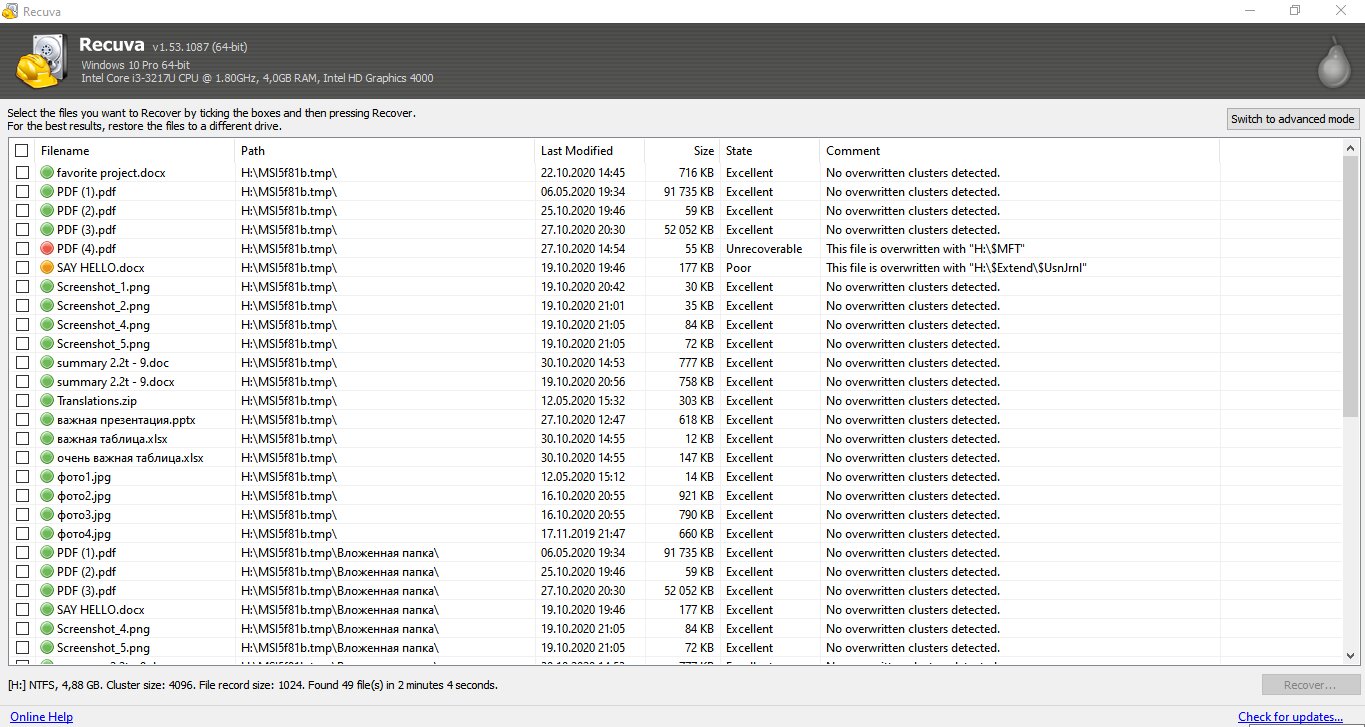Select the file name важная таблица.xlsx
Screen dimensions: 1365x727
[112, 439]
